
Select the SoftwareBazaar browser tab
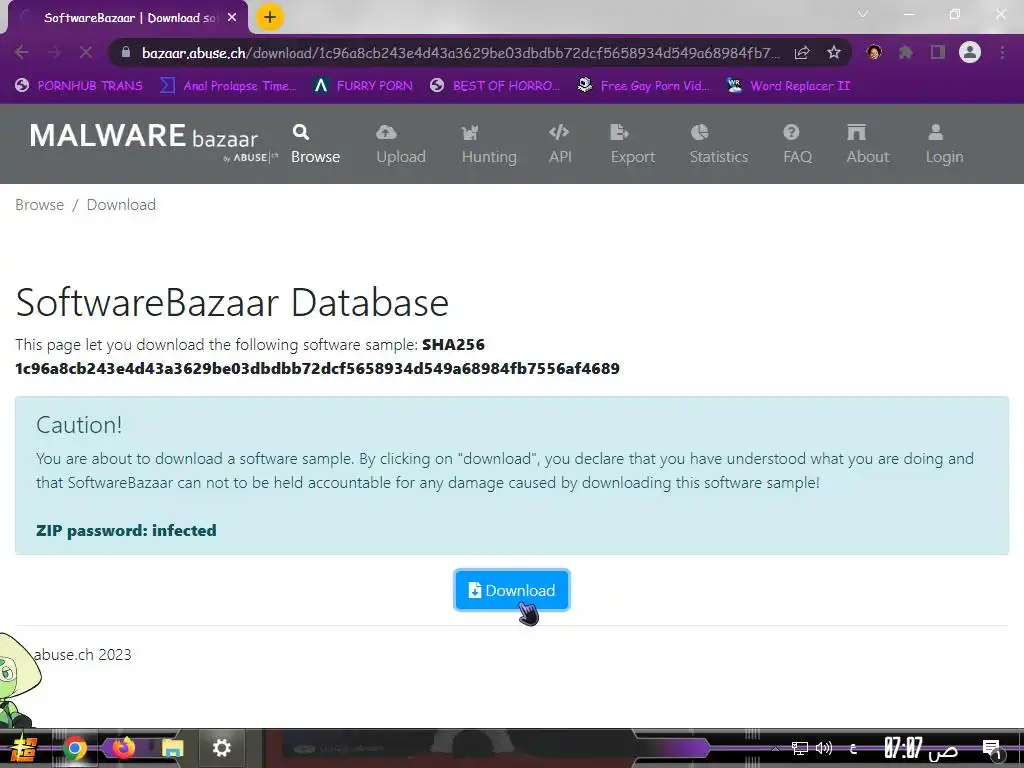click(x=127, y=18)
